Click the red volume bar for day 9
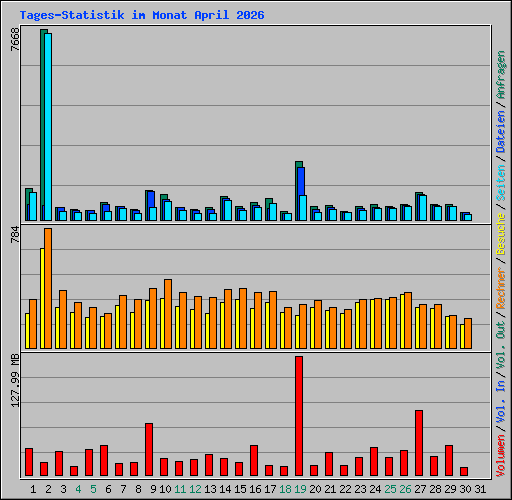 [149, 450]
